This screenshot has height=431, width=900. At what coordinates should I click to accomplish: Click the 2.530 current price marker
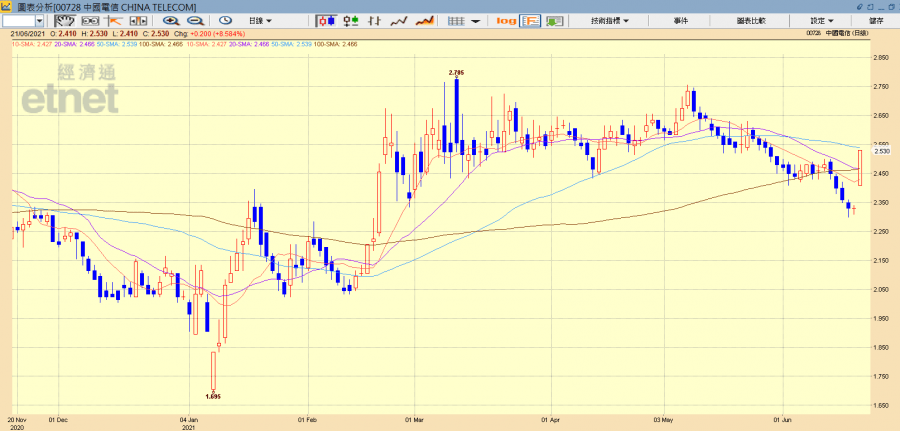point(881,151)
